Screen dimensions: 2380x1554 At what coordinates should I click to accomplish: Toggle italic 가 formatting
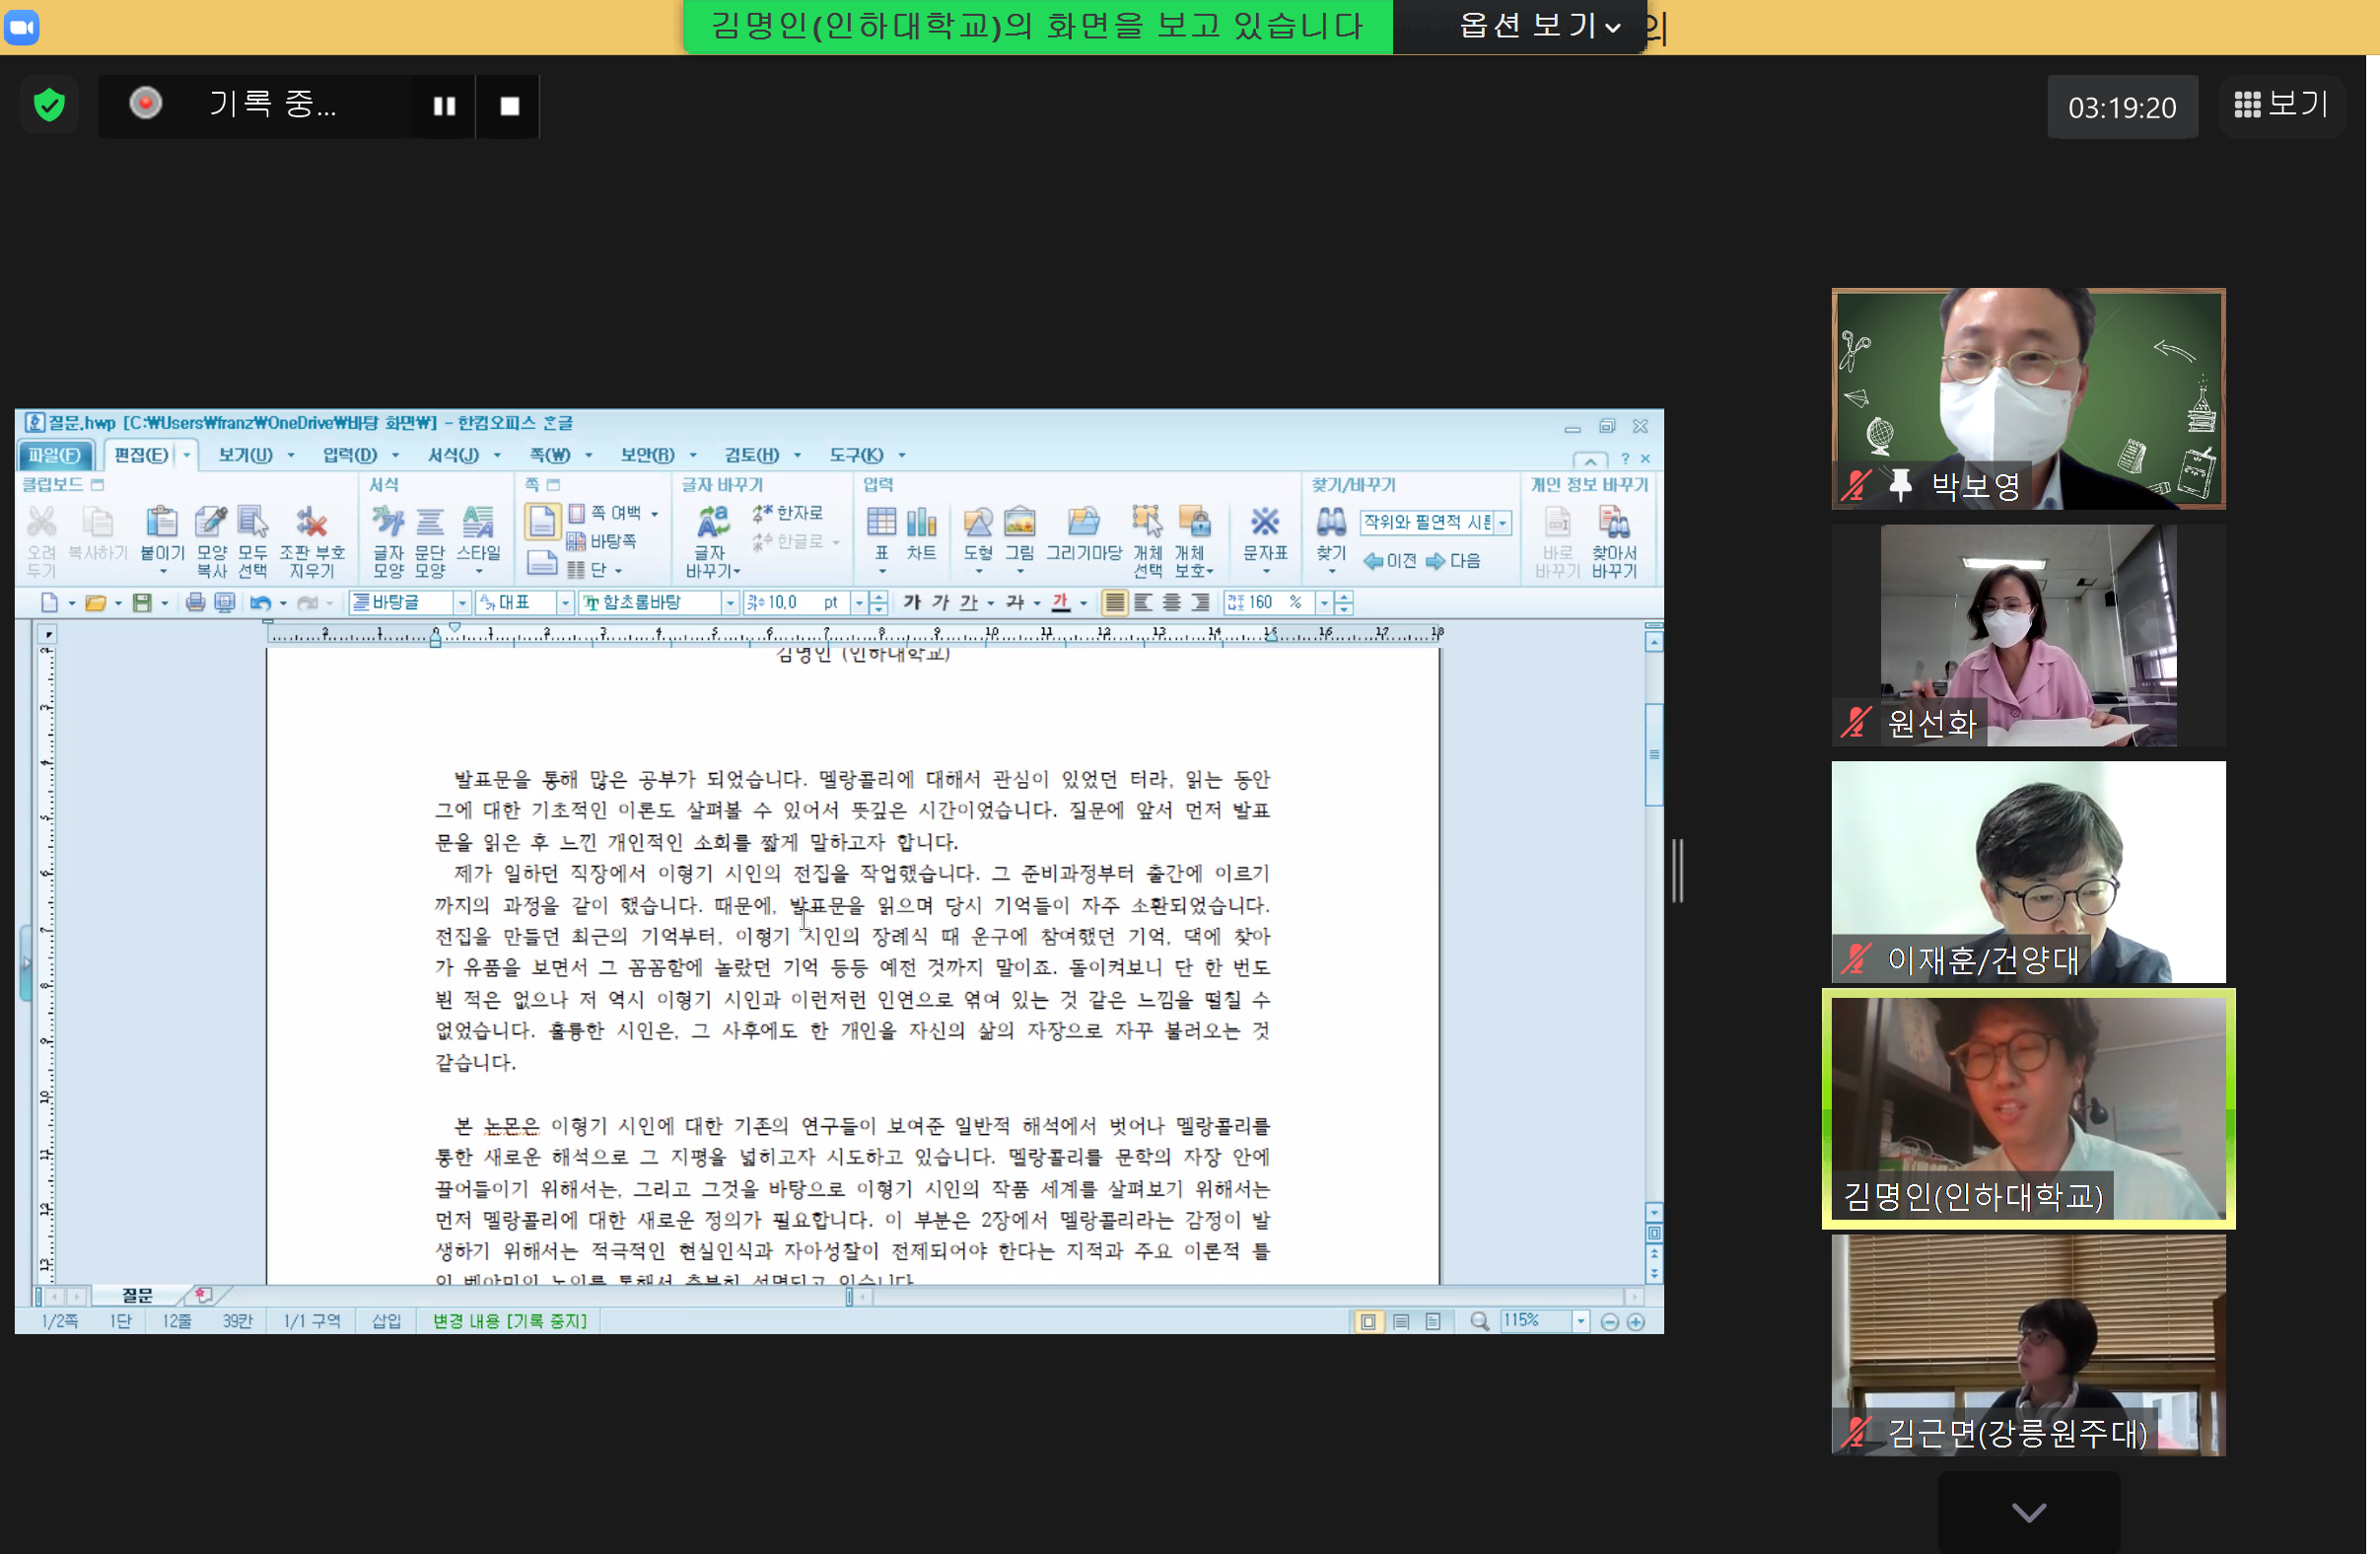tap(940, 602)
